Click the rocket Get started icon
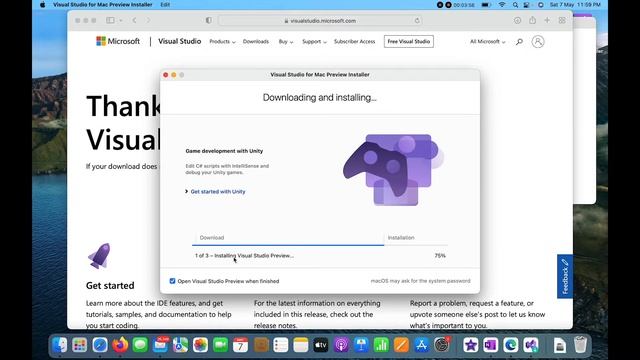640x360 pixels. 99,256
